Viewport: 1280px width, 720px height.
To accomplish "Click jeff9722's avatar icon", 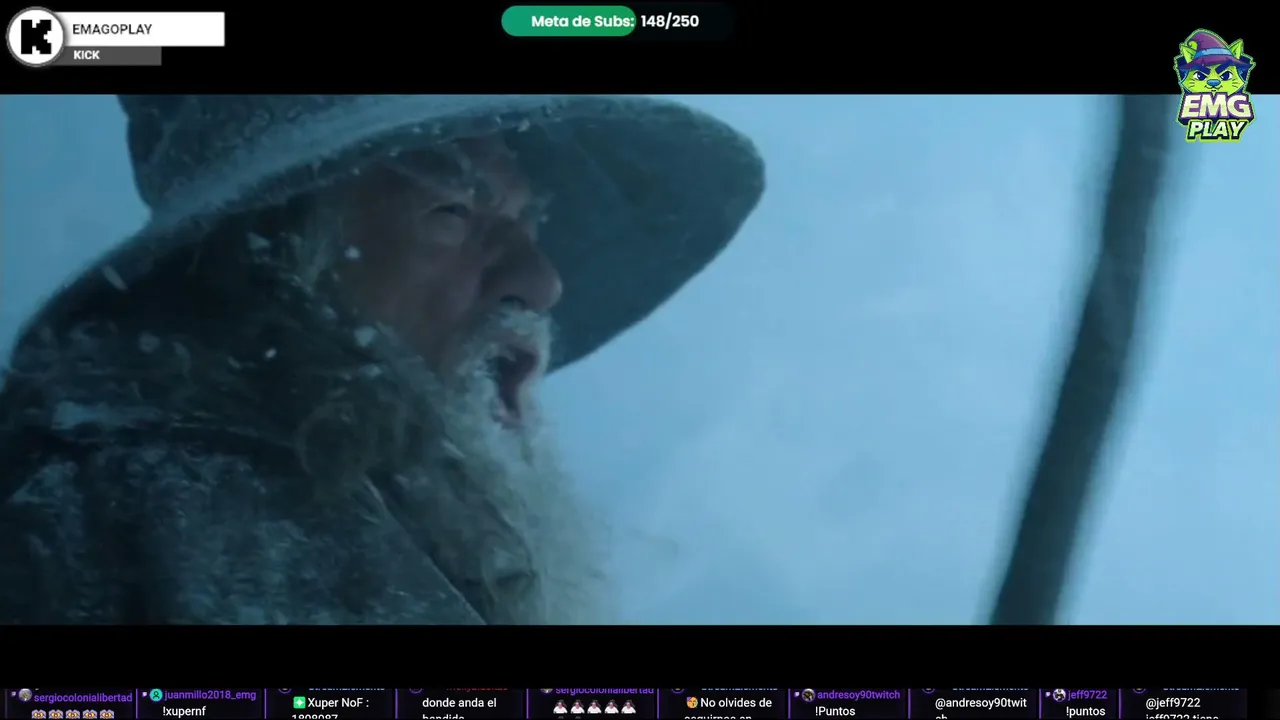I will coord(1059,695).
